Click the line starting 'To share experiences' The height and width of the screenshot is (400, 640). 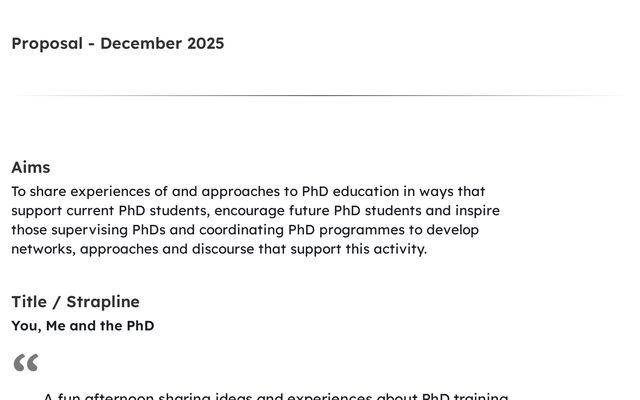[247, 191]
